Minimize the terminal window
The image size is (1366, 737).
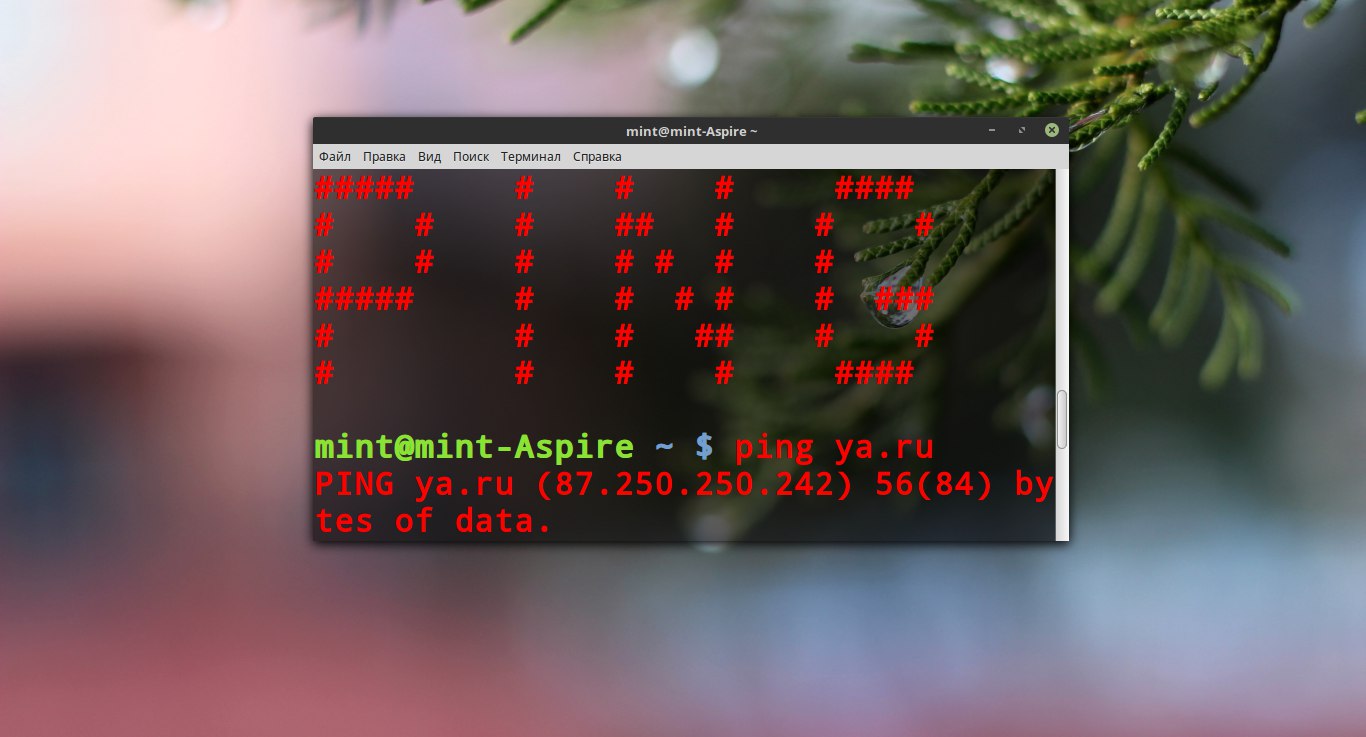coord(992,130)
